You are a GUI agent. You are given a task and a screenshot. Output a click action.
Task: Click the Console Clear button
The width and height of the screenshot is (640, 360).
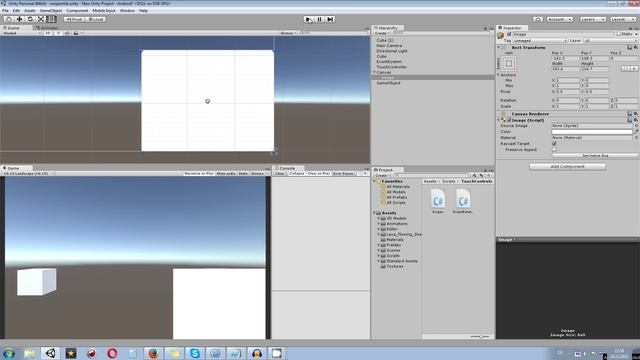280,173
